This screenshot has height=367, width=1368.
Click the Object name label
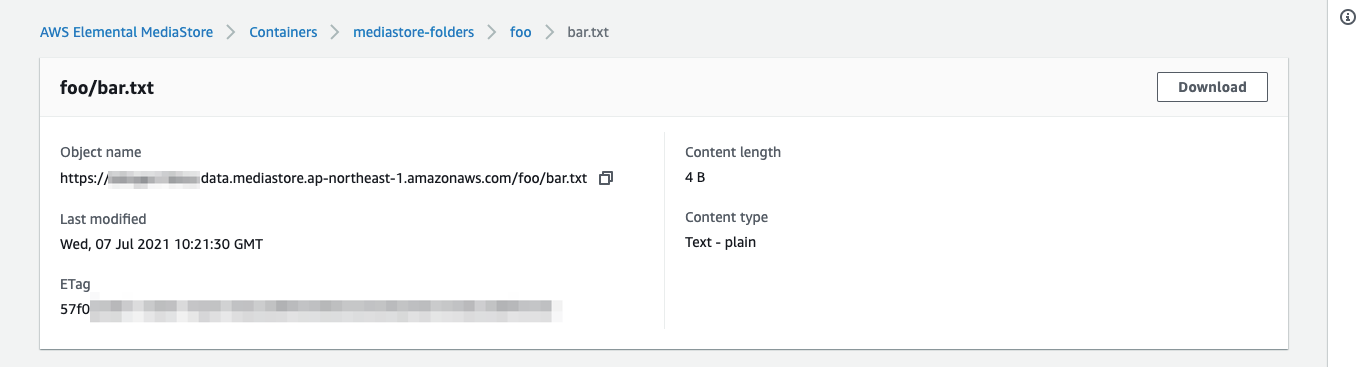coord(101,153)
